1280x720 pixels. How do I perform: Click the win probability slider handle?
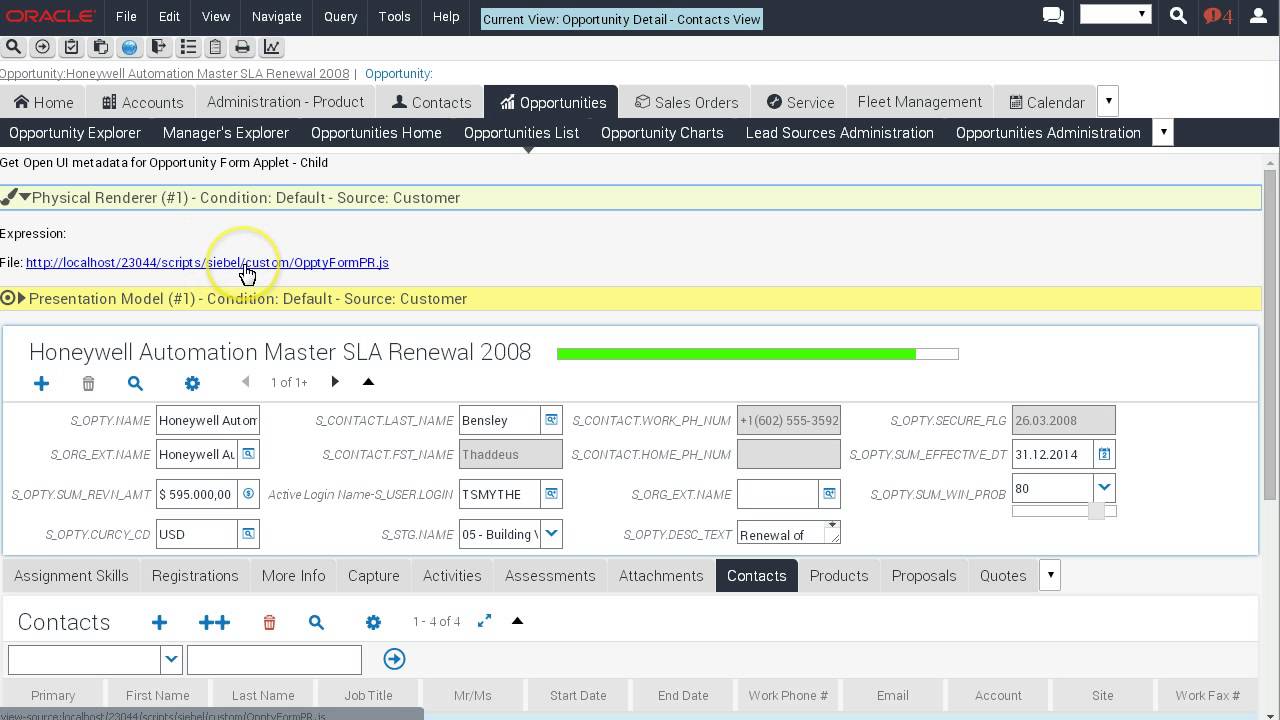point(1096,511)
